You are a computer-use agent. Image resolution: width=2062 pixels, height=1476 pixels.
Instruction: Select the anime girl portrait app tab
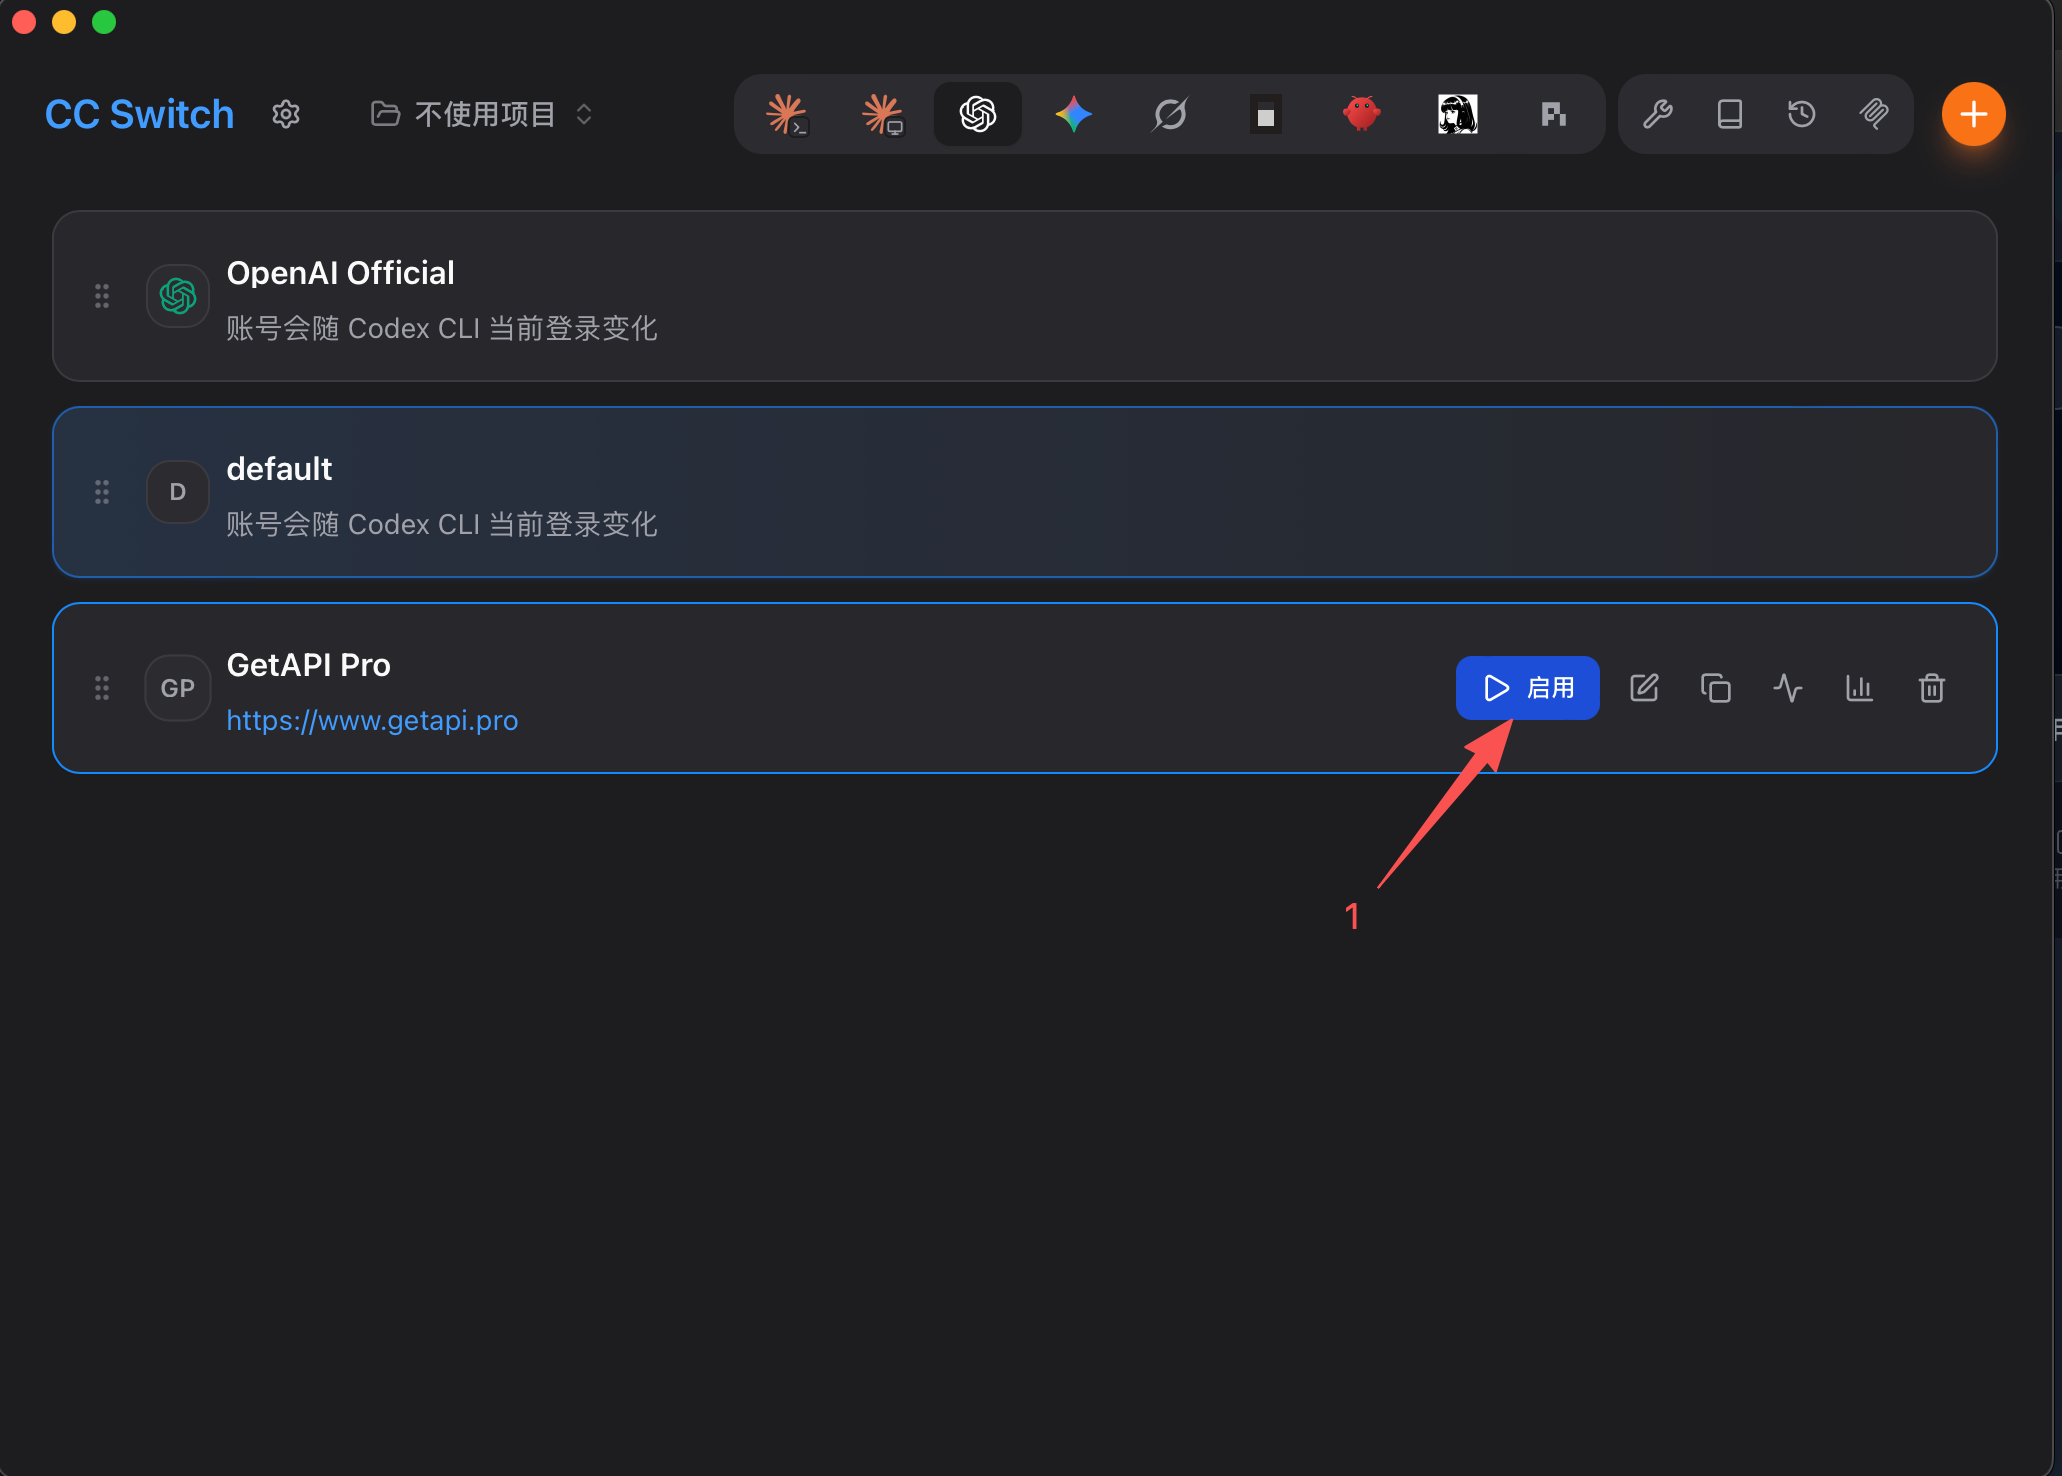tap(1458, 114)
